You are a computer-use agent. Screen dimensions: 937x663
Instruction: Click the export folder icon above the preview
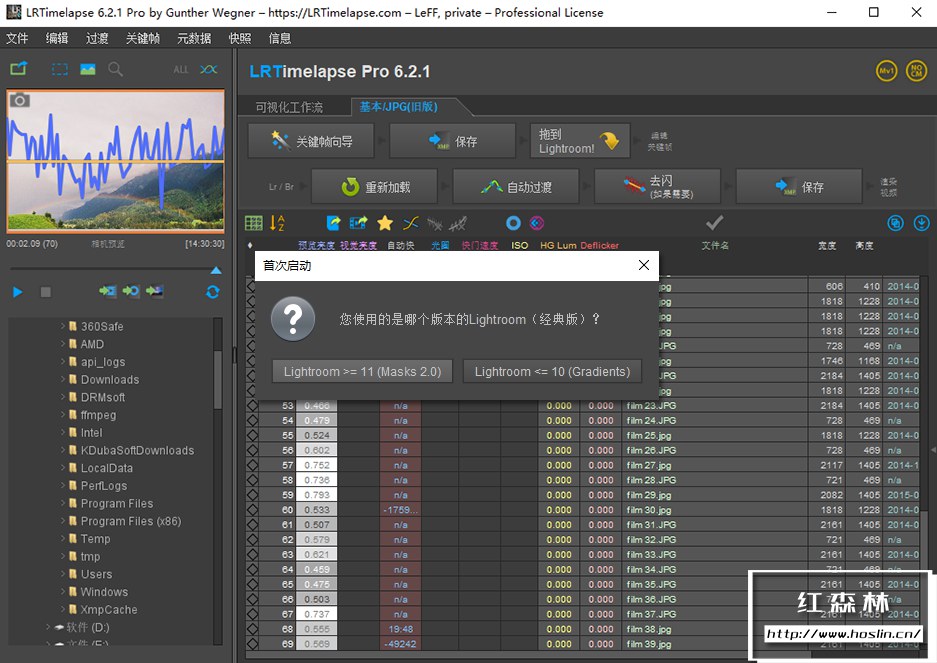[x=19, y=69]
